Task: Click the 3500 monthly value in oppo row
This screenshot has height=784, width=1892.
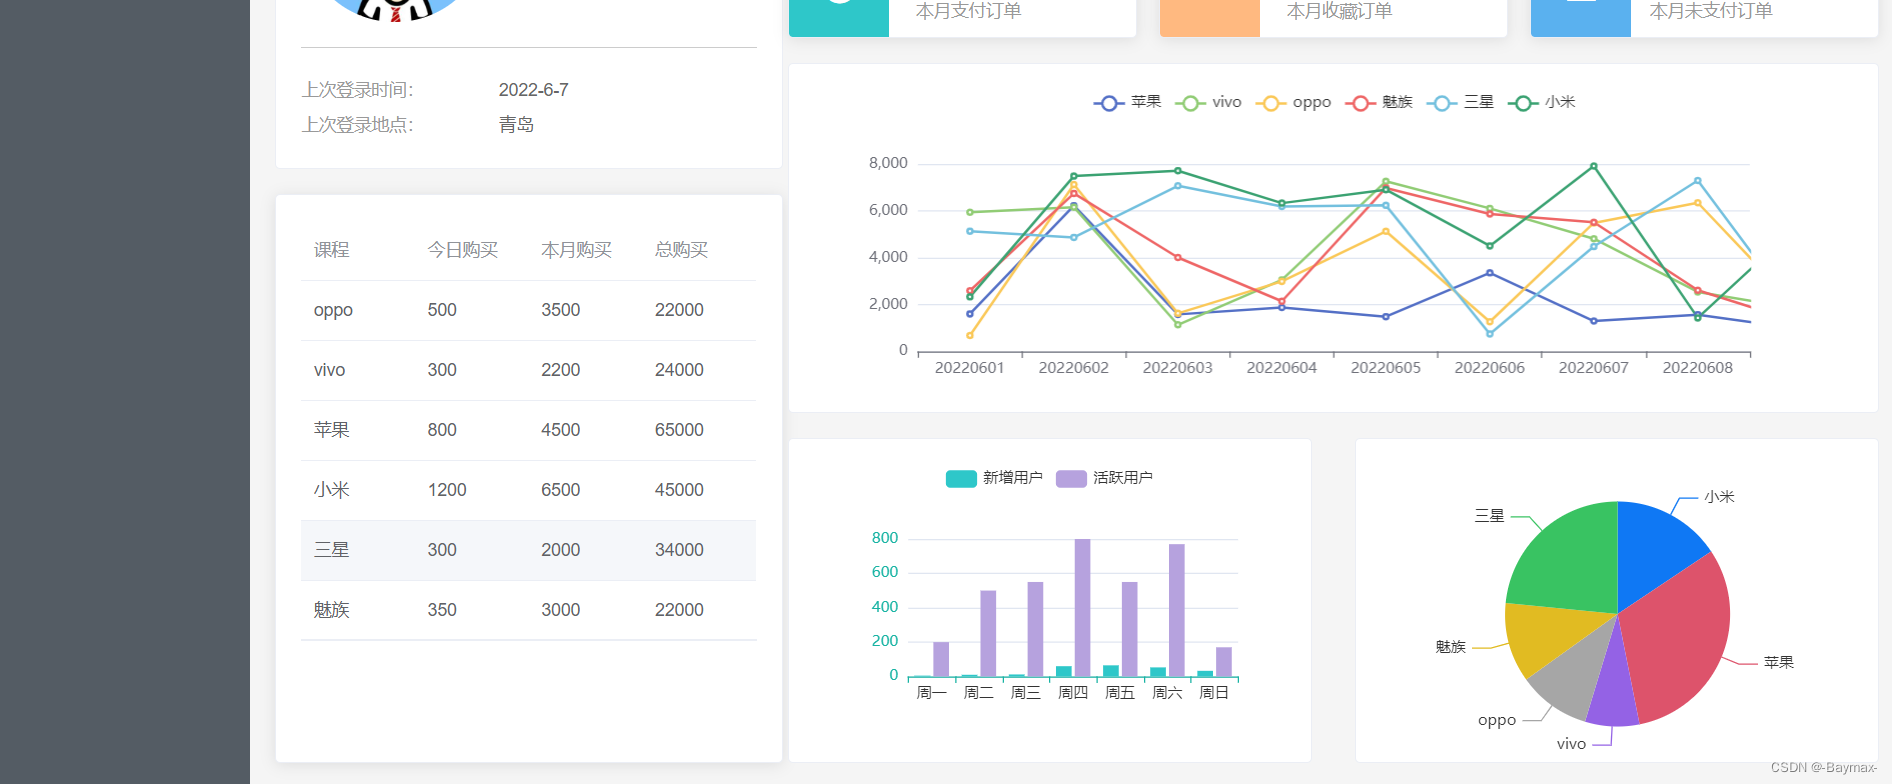Action: [561, 310]
